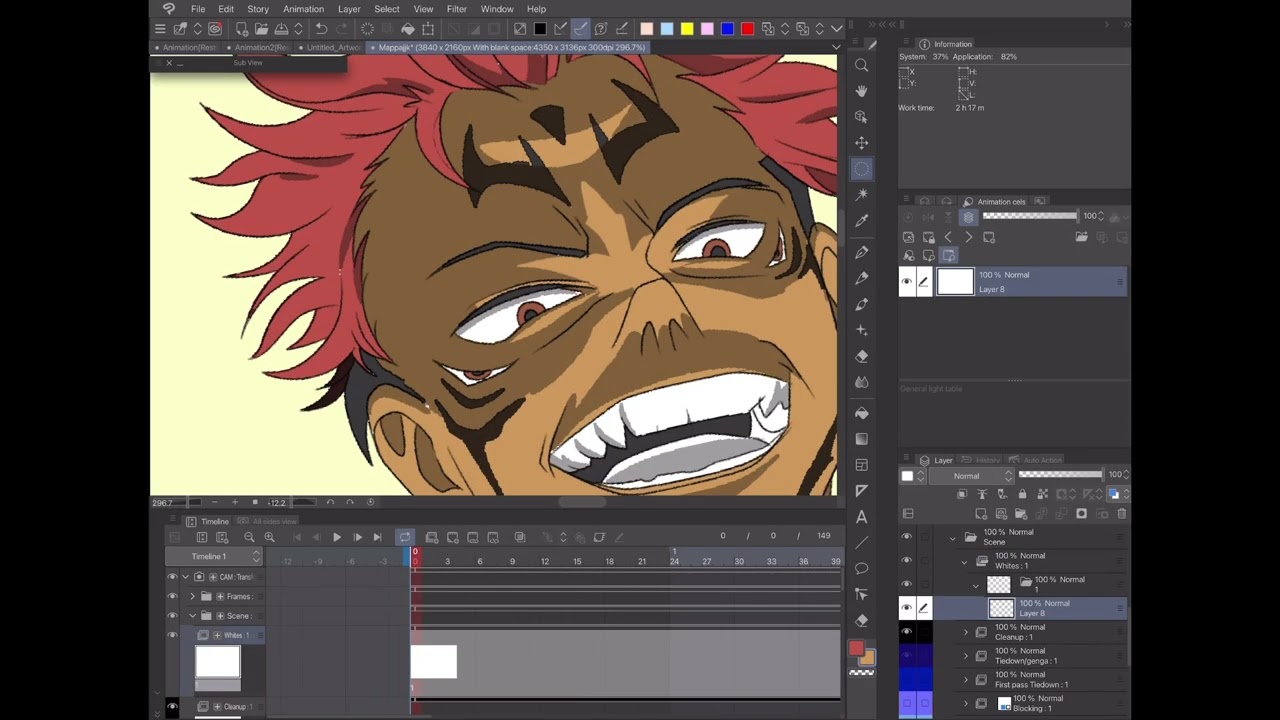Adjust the layer opacity slider
This screenshot has width=1280, height=720.
click(x=1060, y=475)
